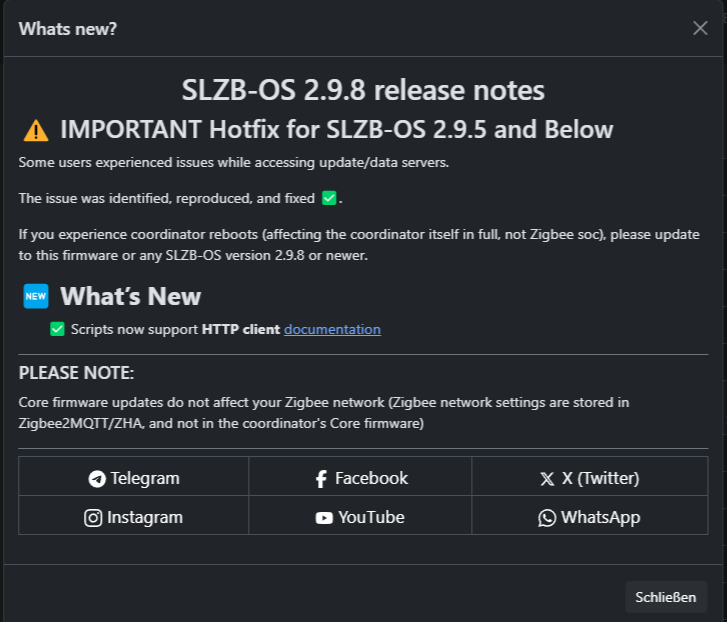The height and width of the screenshot is (622, 727).
Task: Click the Facebook 'f' logo icon
Action: point(321,479)
